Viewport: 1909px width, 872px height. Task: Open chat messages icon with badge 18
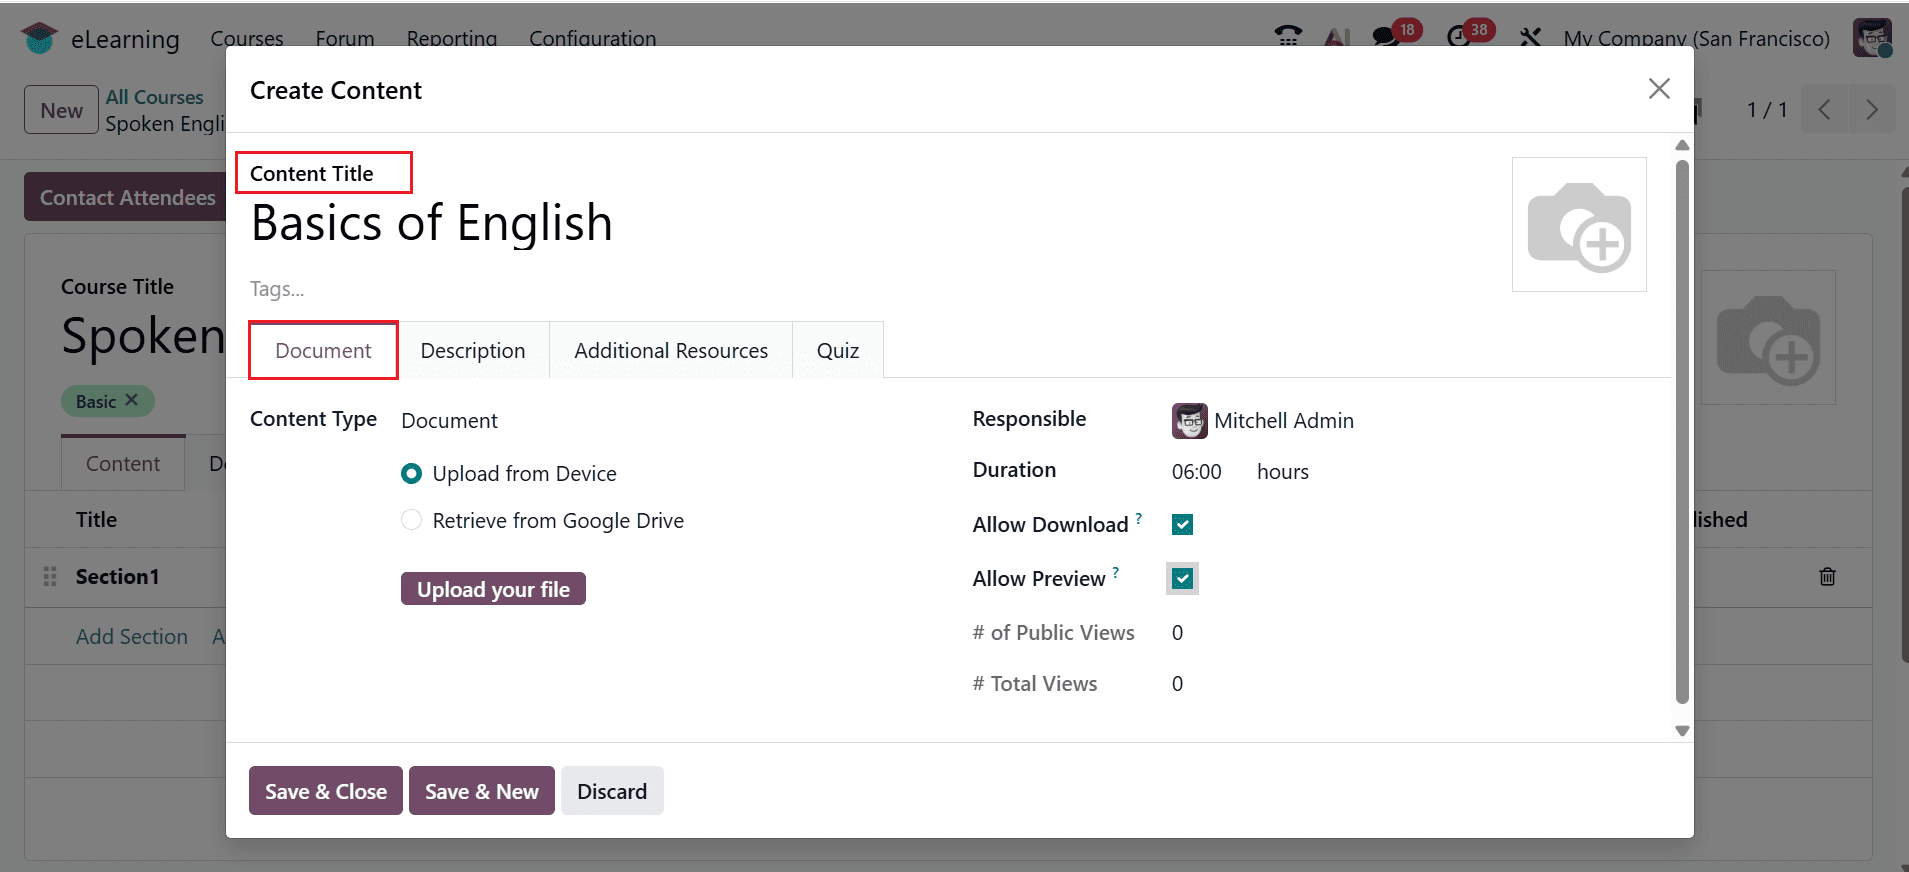[1385, 37]
